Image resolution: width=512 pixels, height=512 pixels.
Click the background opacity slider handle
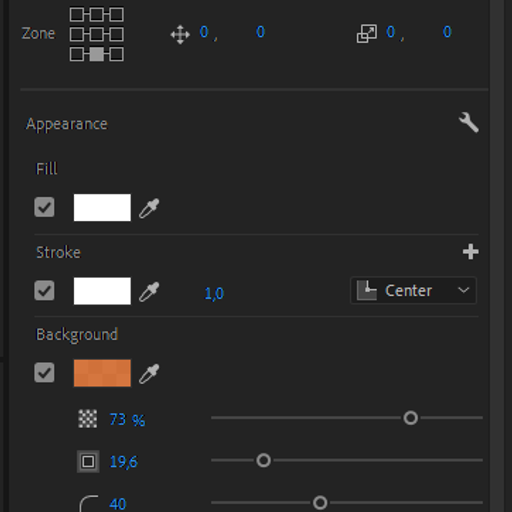pyautogui.click(x=411, y=418)
